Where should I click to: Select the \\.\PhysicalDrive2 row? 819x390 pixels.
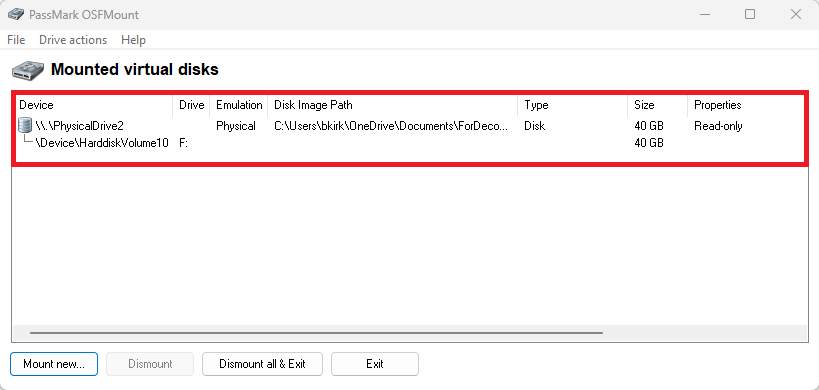click(x=410, y=126)
